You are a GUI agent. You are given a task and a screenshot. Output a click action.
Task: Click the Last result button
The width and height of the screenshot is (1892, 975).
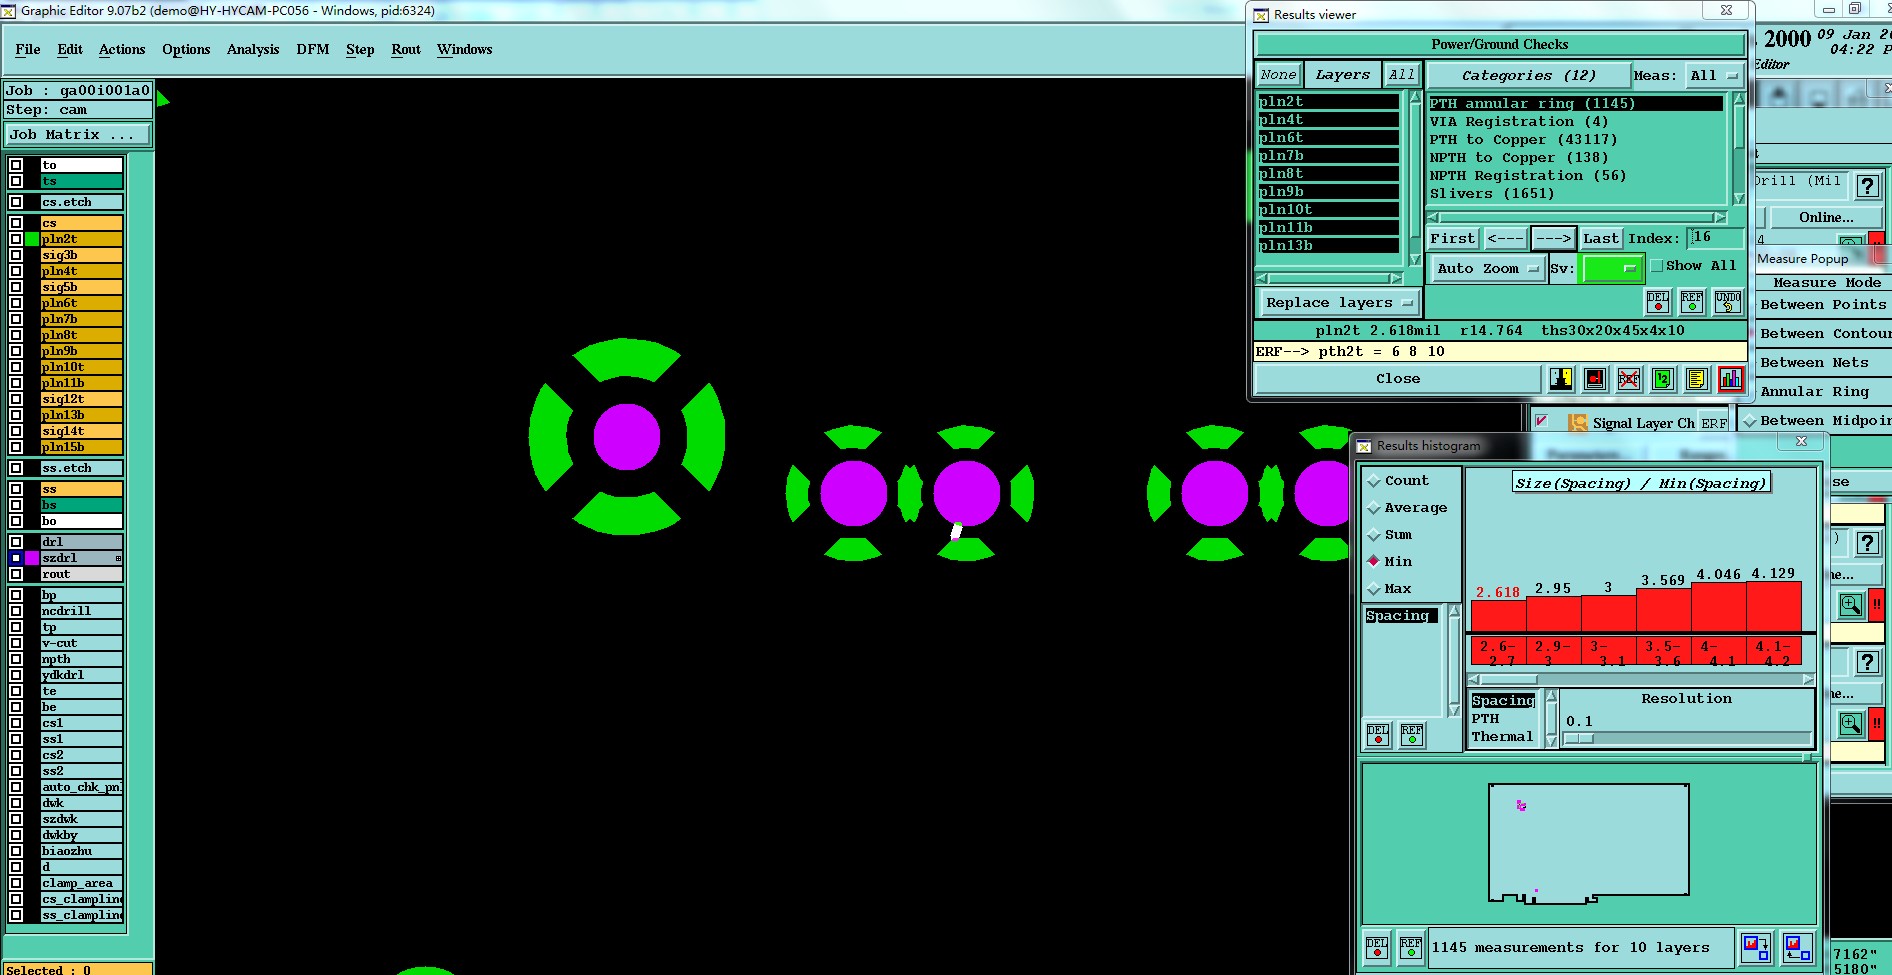(1601, 238)
